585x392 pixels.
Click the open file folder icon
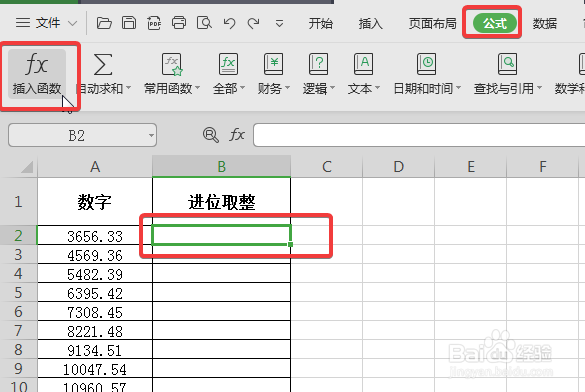[104, 23]
